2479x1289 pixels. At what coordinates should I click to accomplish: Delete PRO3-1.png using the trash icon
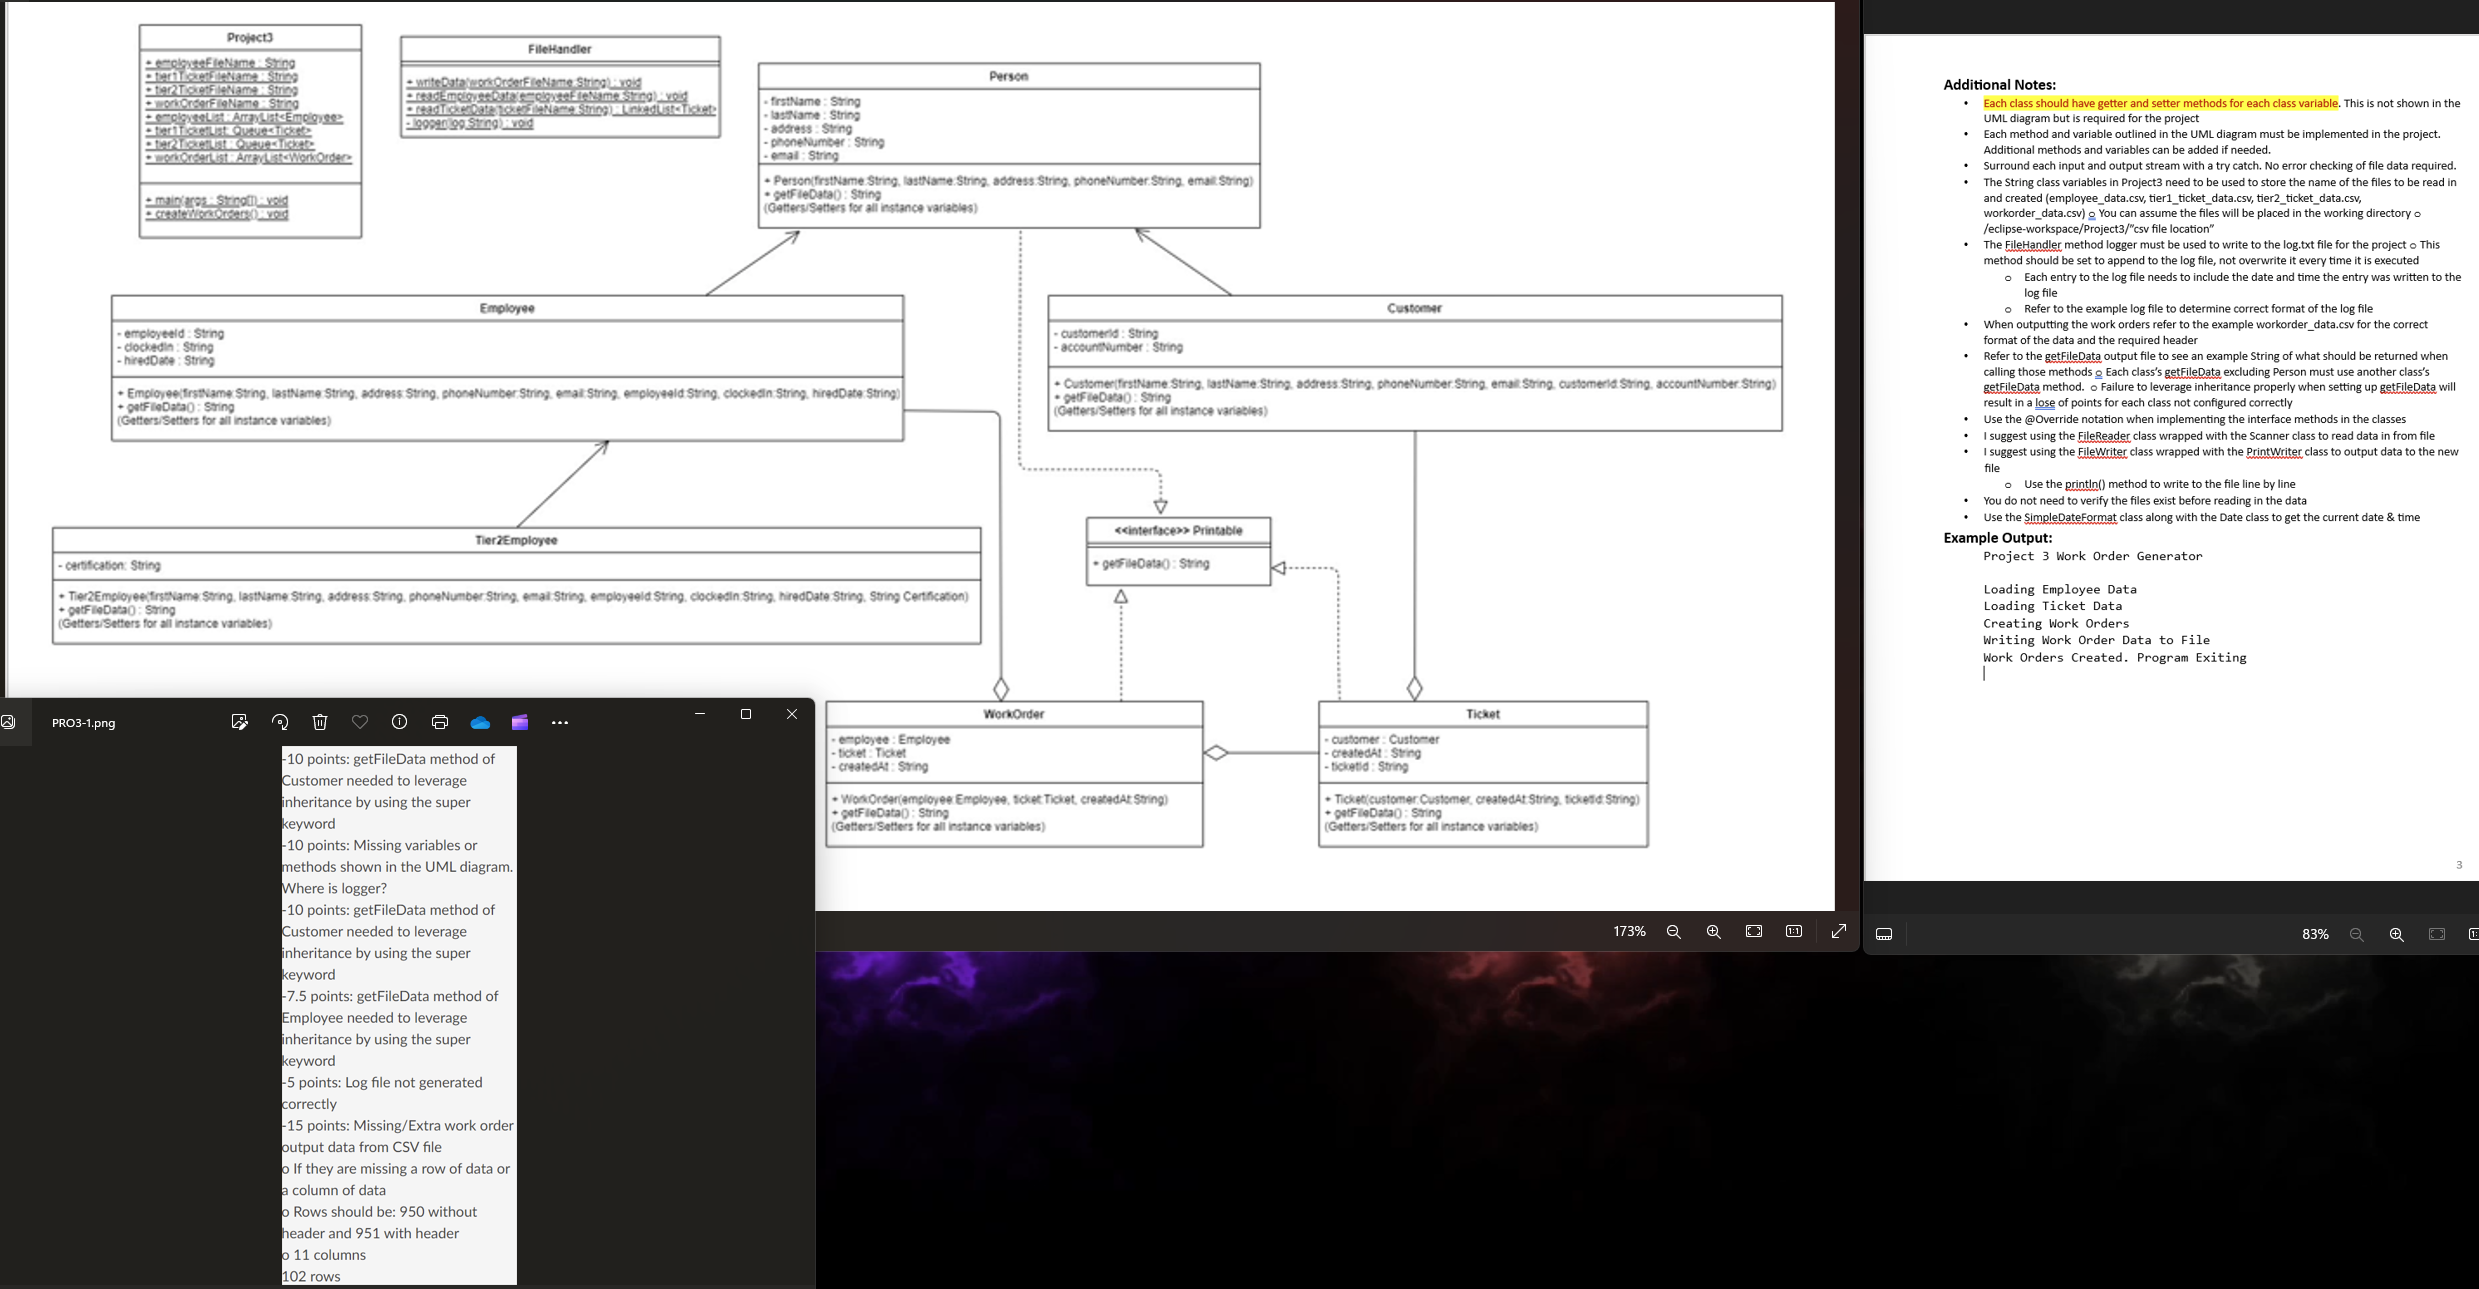pyautogui.click(x=320, y=722)
